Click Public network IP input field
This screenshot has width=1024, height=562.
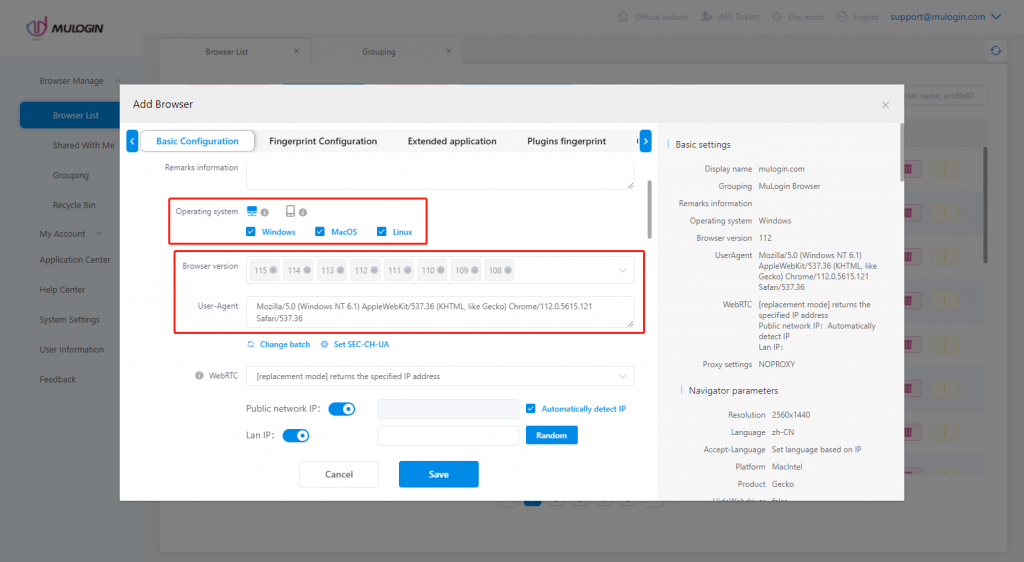click(x=448, y=409)
